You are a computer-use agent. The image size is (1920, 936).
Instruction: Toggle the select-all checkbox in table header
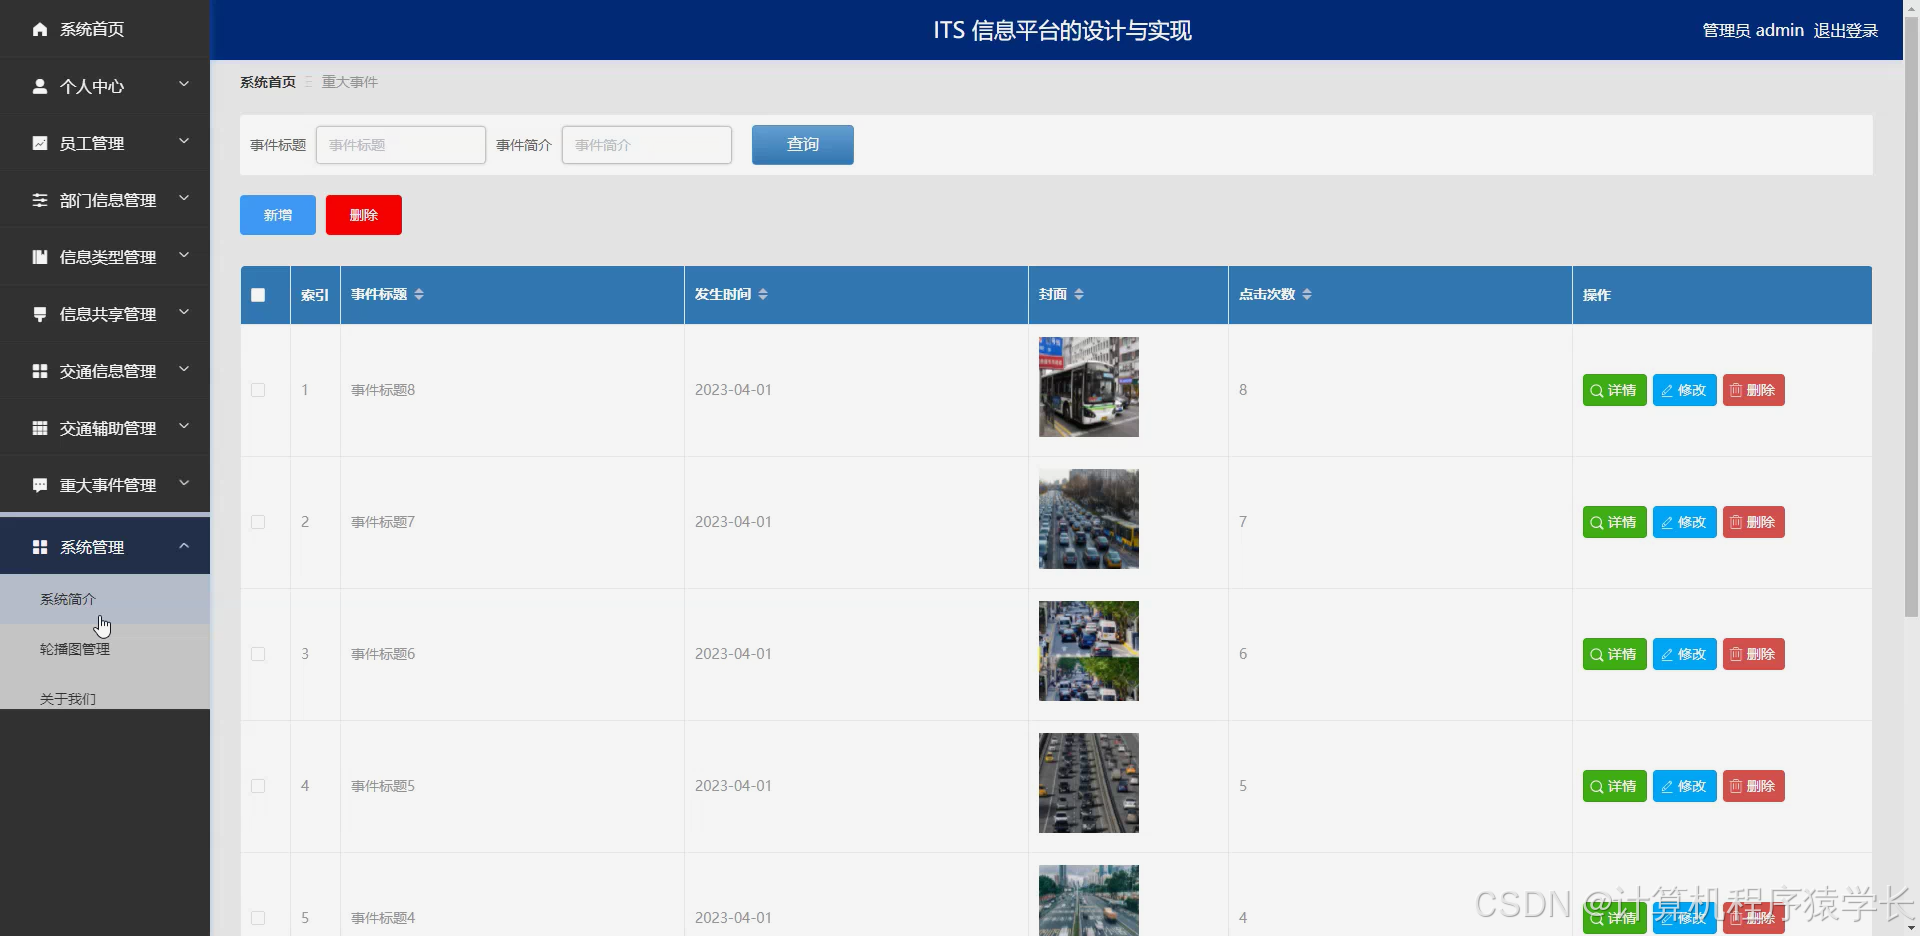(x=258, y=295)
